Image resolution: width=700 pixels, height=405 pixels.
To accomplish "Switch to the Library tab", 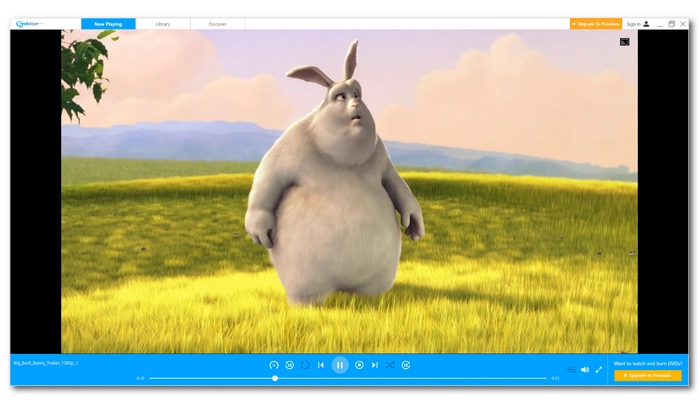I will tap(162, 23).
